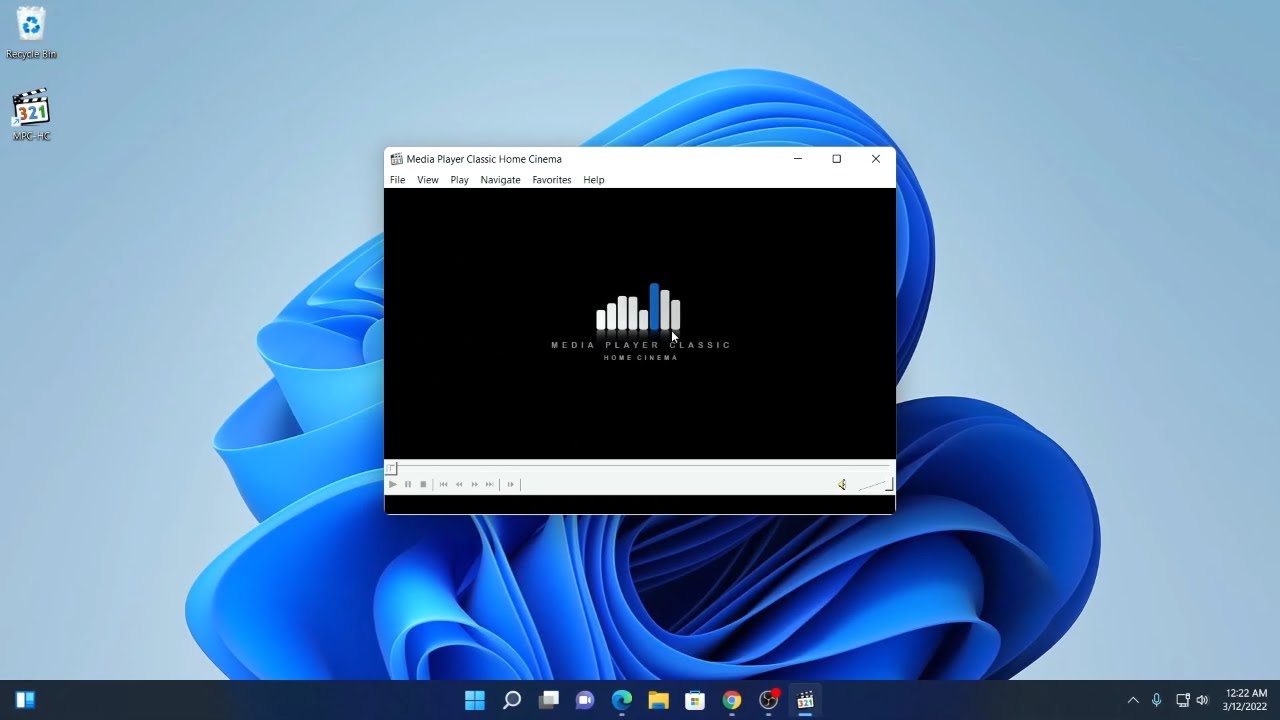The image size is (1280, 720).
Task: Skip to the next track
Action: pyautogui.click(x=489, y=484)
